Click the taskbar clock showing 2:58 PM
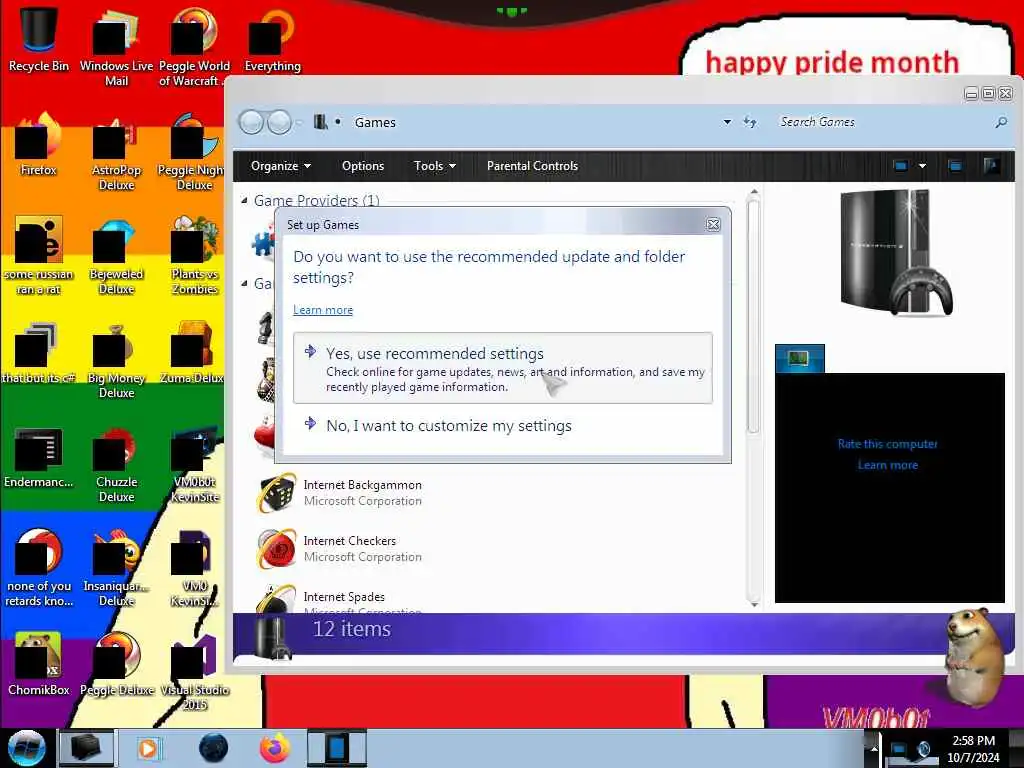The height and width of the screenshot is (768, 1024). [973, 749]
